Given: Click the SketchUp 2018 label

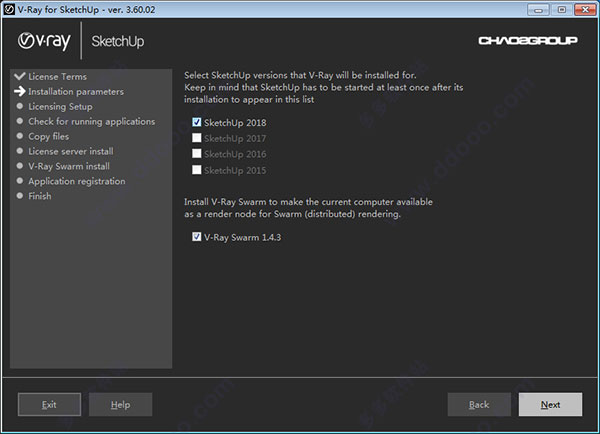Looking at the screenshot, I should point(235,122).
